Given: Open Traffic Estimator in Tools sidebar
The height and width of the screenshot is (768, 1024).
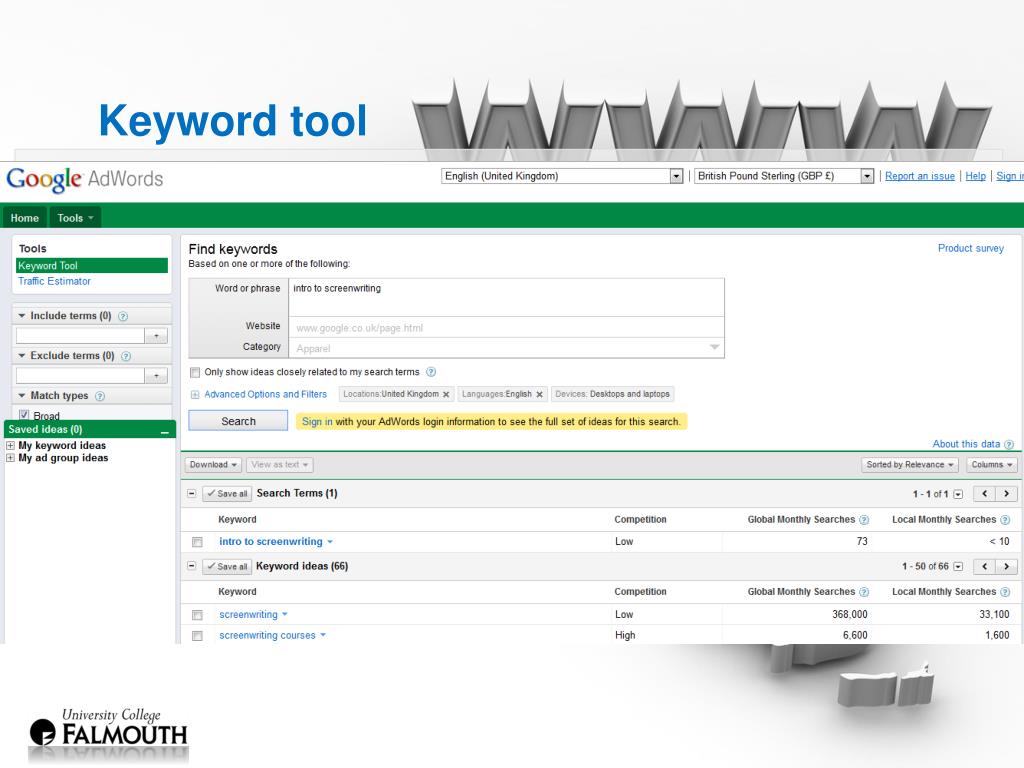Looking at the screenshot, I should click(54, 281).
